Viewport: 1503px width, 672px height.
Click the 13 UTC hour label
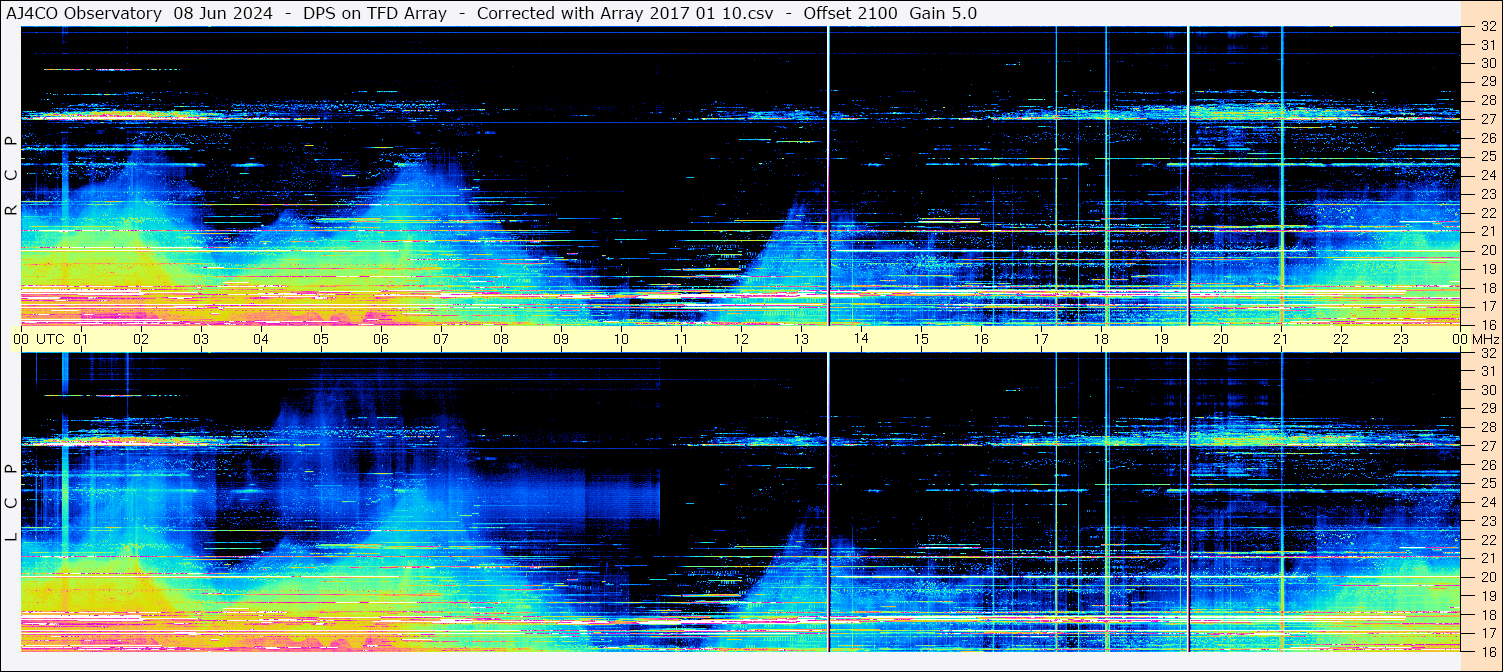tap(801, 339)
